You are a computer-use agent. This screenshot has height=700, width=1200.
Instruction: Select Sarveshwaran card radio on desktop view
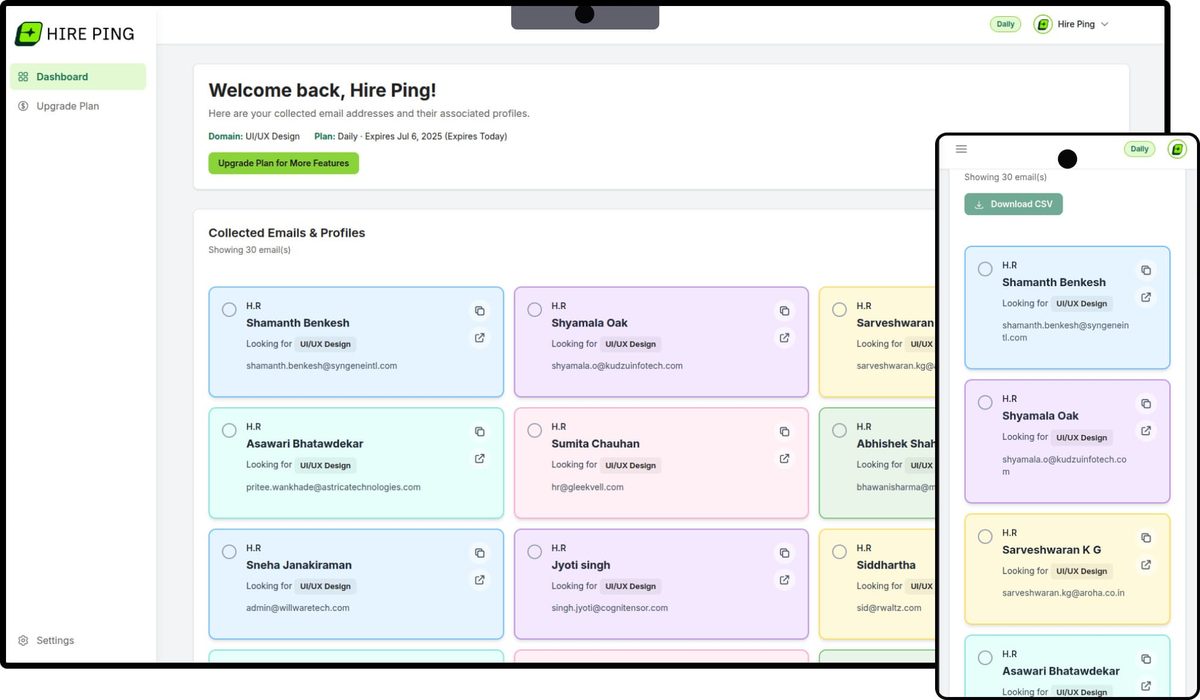click(839, 310)
